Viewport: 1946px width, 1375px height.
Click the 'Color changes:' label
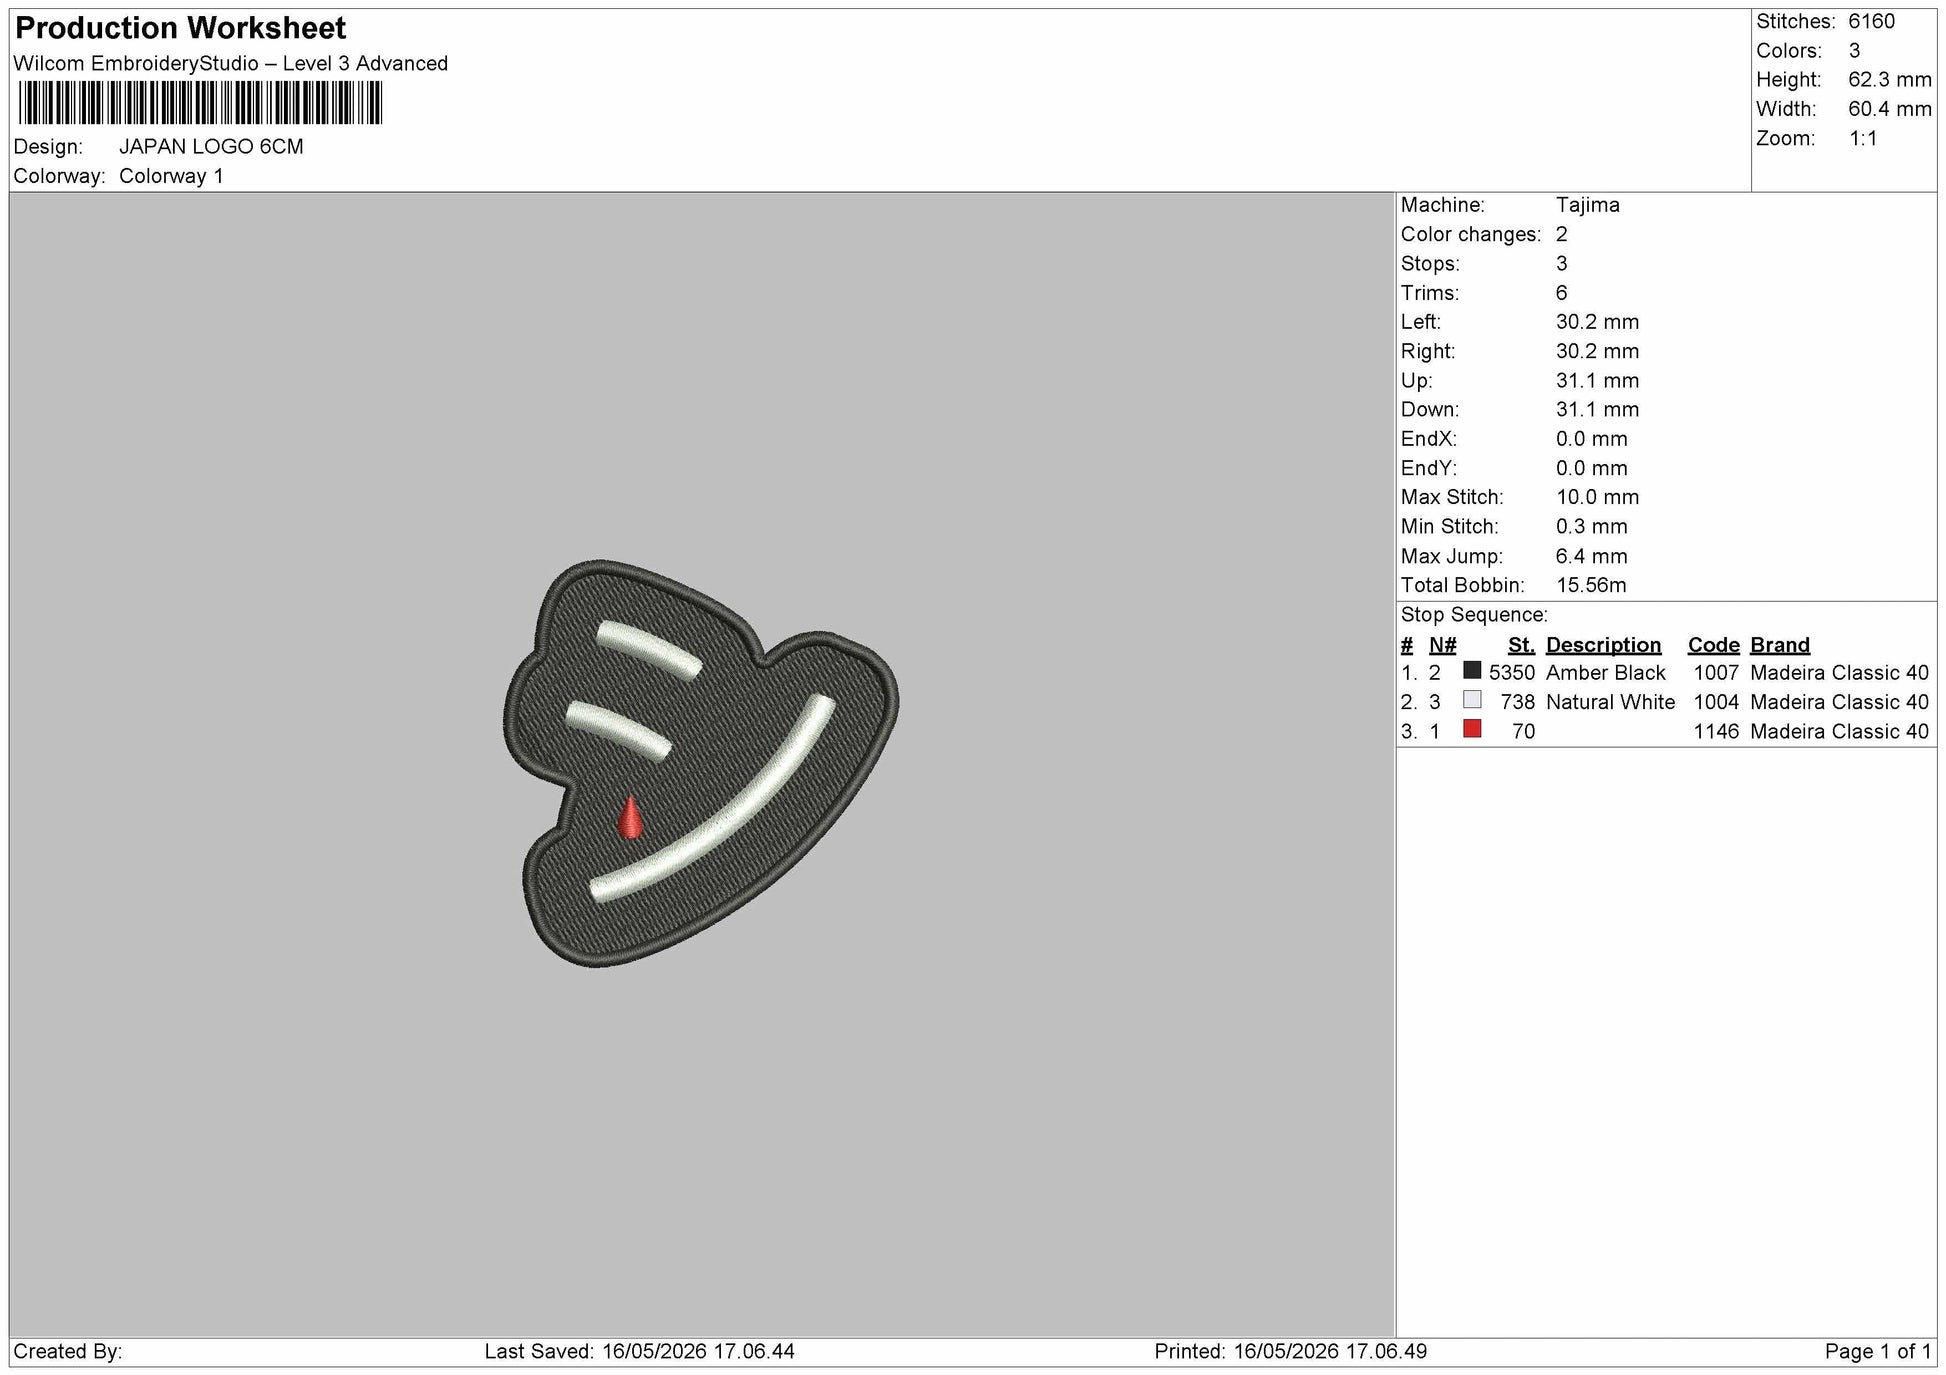coord(1470,234)
